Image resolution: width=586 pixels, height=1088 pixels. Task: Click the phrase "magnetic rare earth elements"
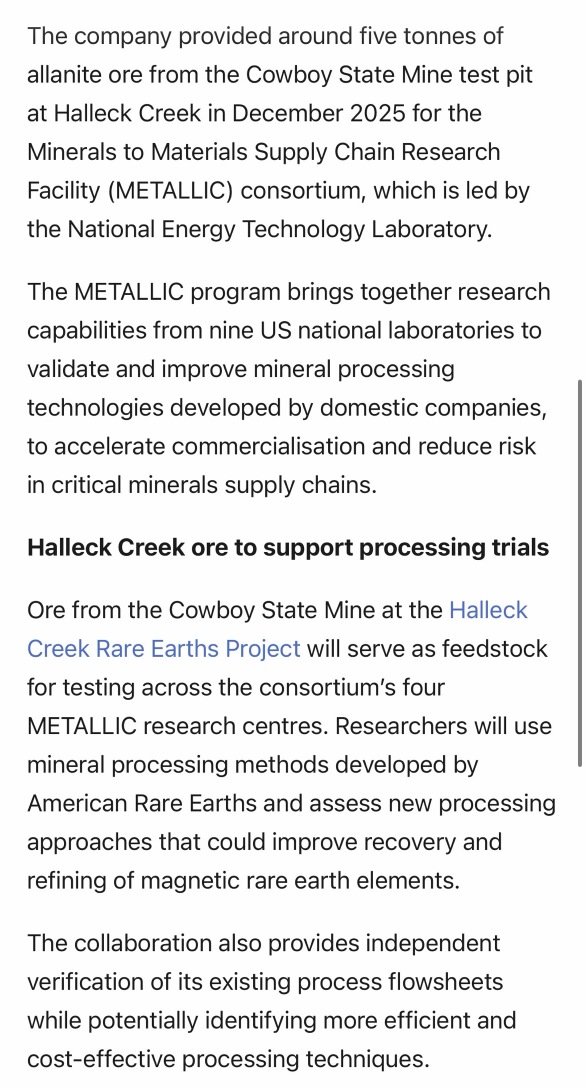pos(296,881)
